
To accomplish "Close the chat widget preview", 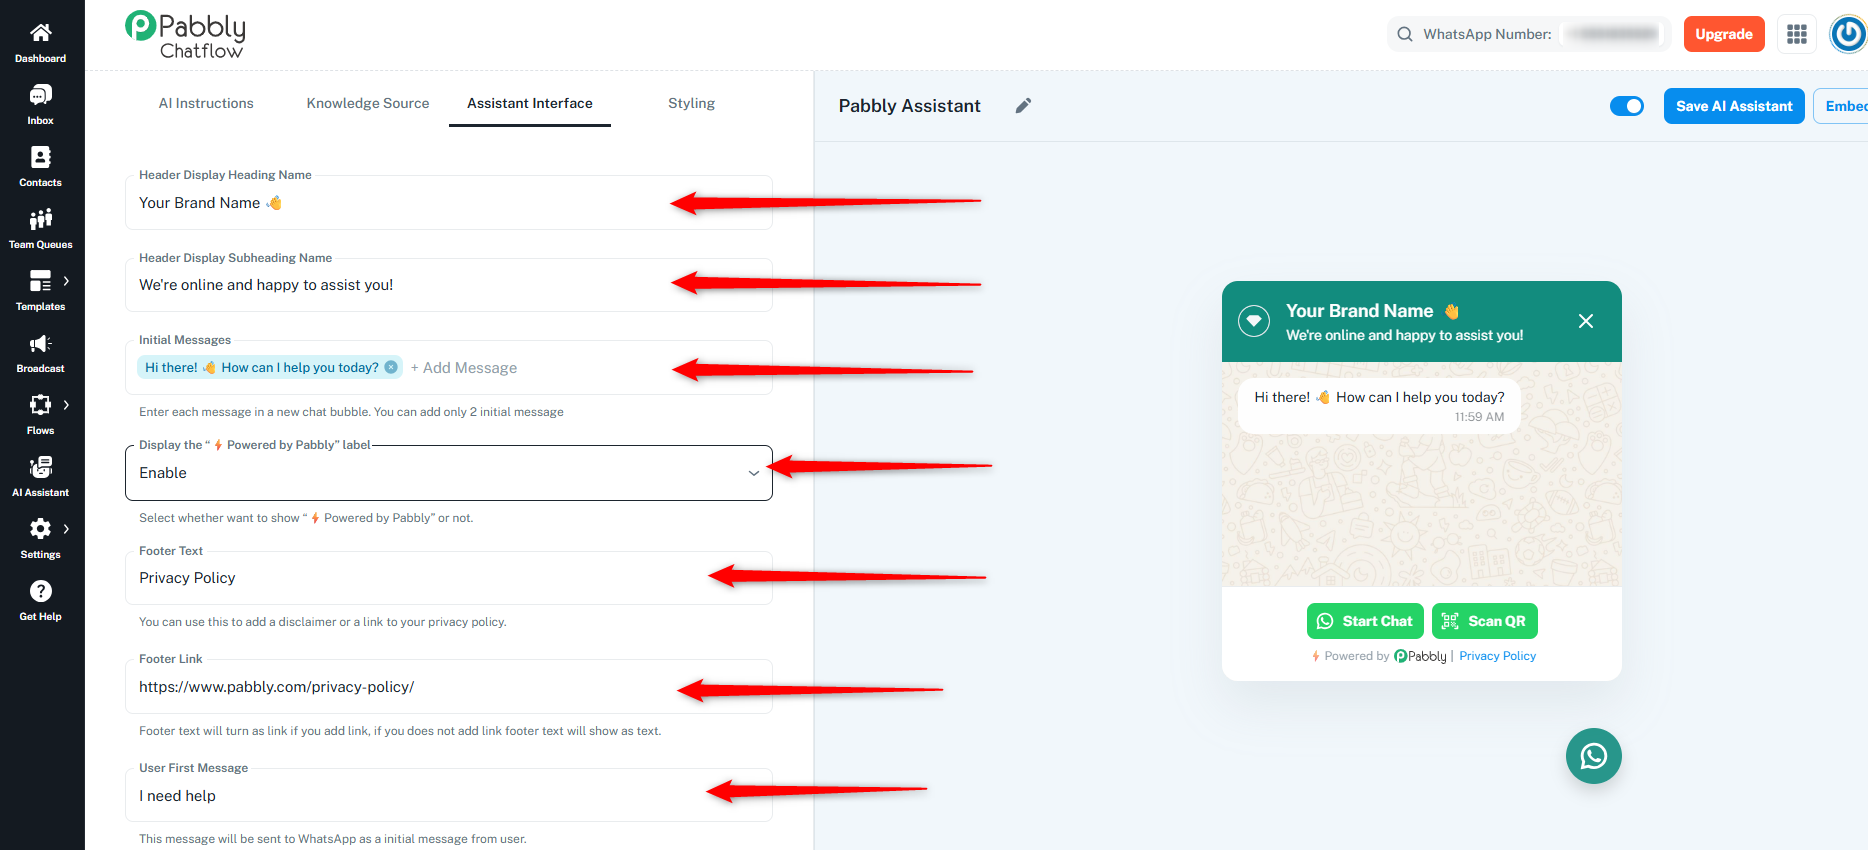I will (x=1586, y=321).
